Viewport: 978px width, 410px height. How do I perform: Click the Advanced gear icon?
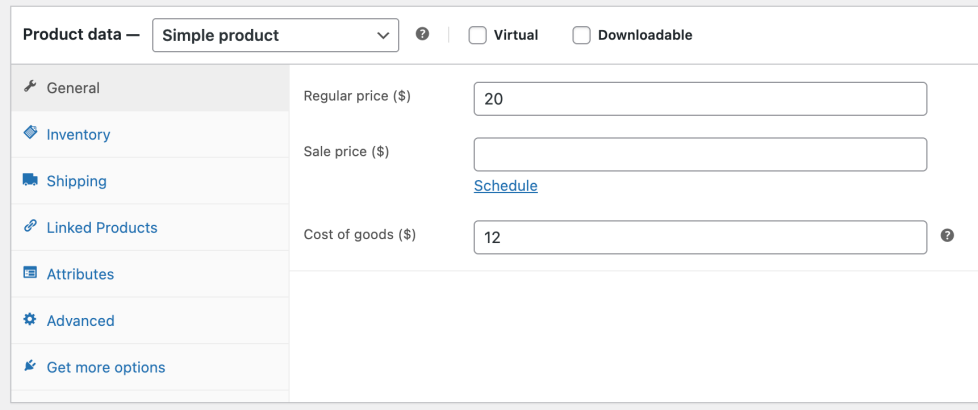30,320
